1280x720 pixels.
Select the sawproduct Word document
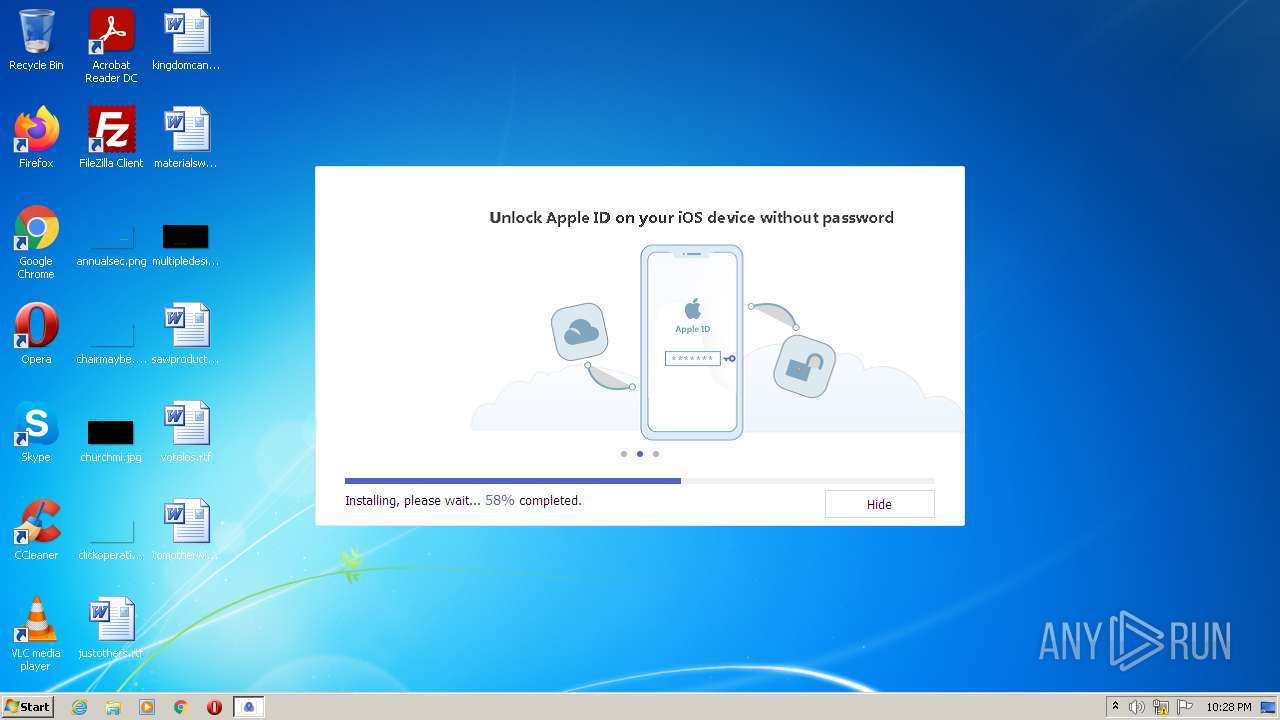tap(186, 333)
